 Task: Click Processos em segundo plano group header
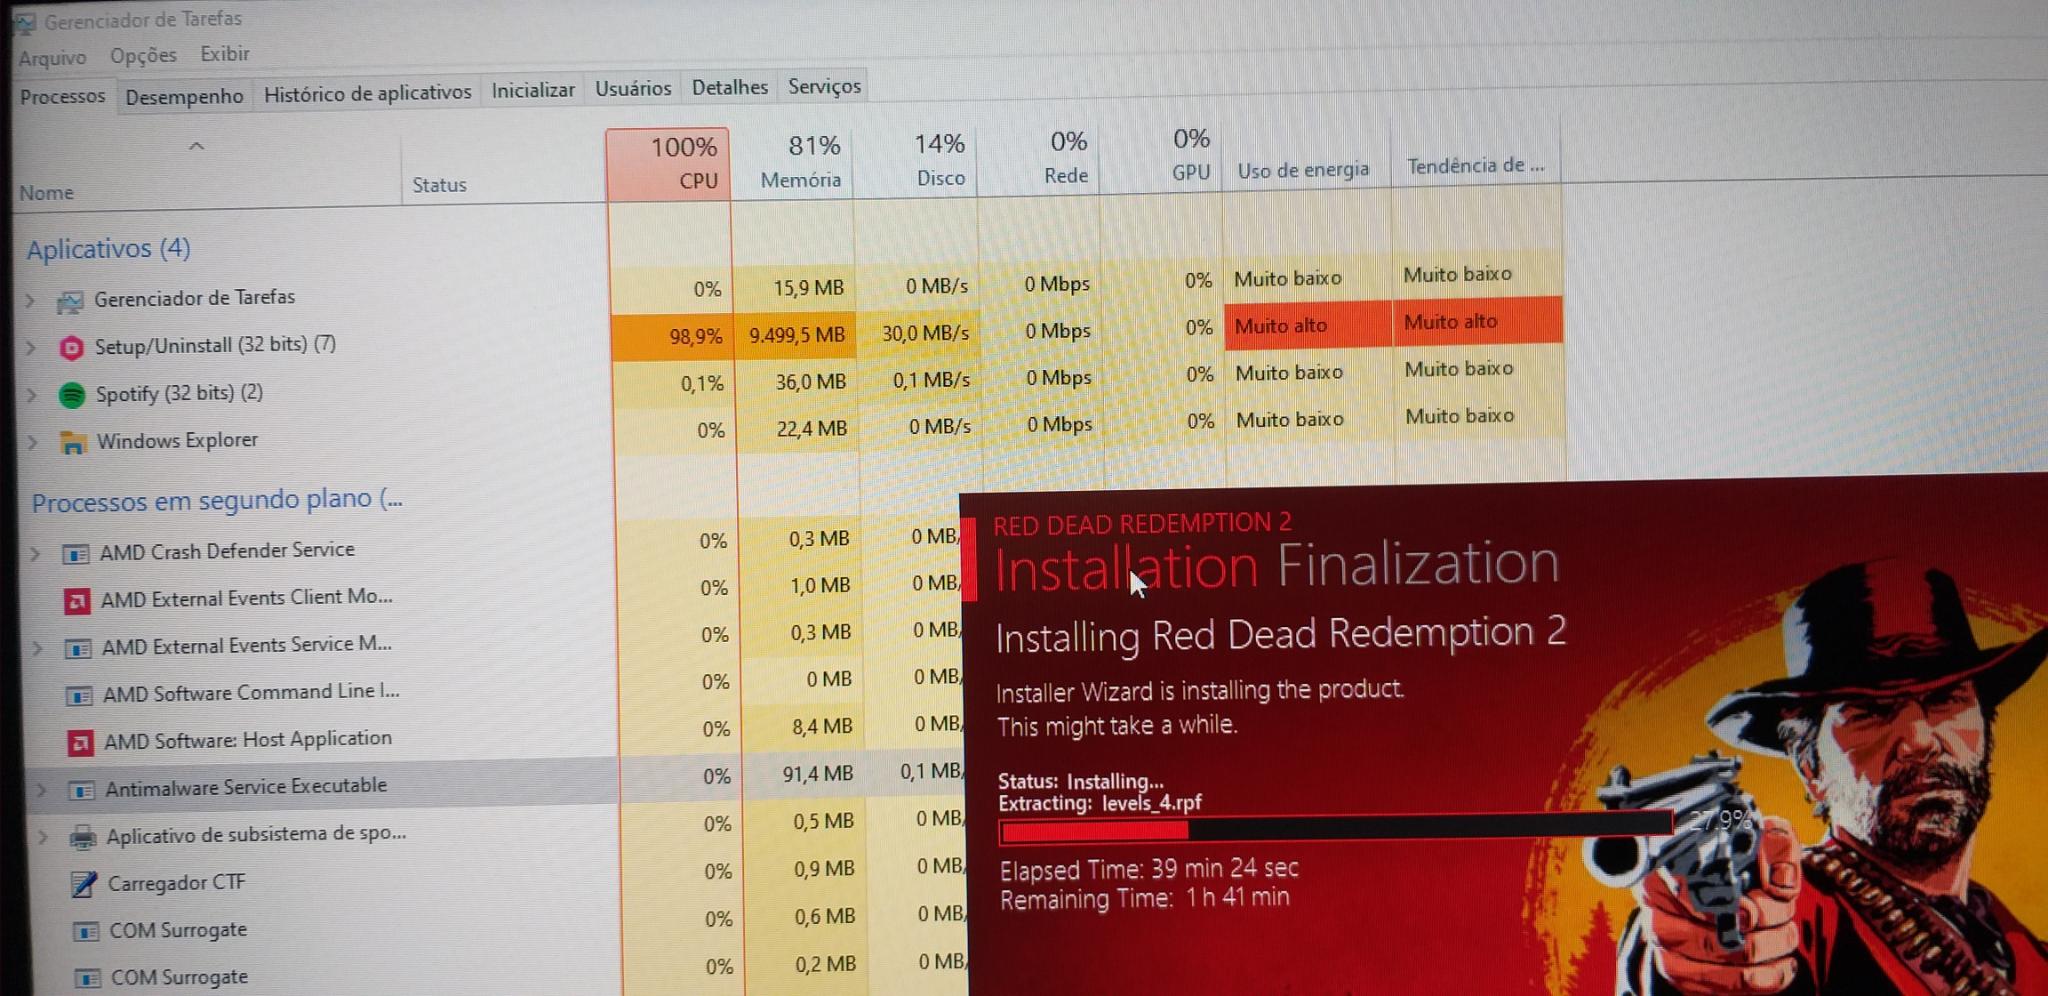tap(217, 500)
